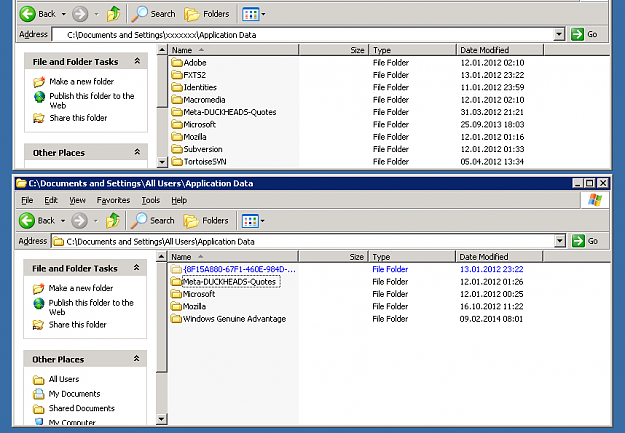This screenshot has width=625, height=433.
Task: Collapse Other Places in upper window
Action: click(137, 152)
